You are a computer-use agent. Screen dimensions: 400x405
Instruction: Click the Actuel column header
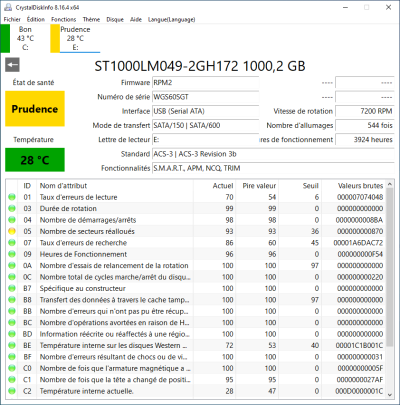point(214,186)
